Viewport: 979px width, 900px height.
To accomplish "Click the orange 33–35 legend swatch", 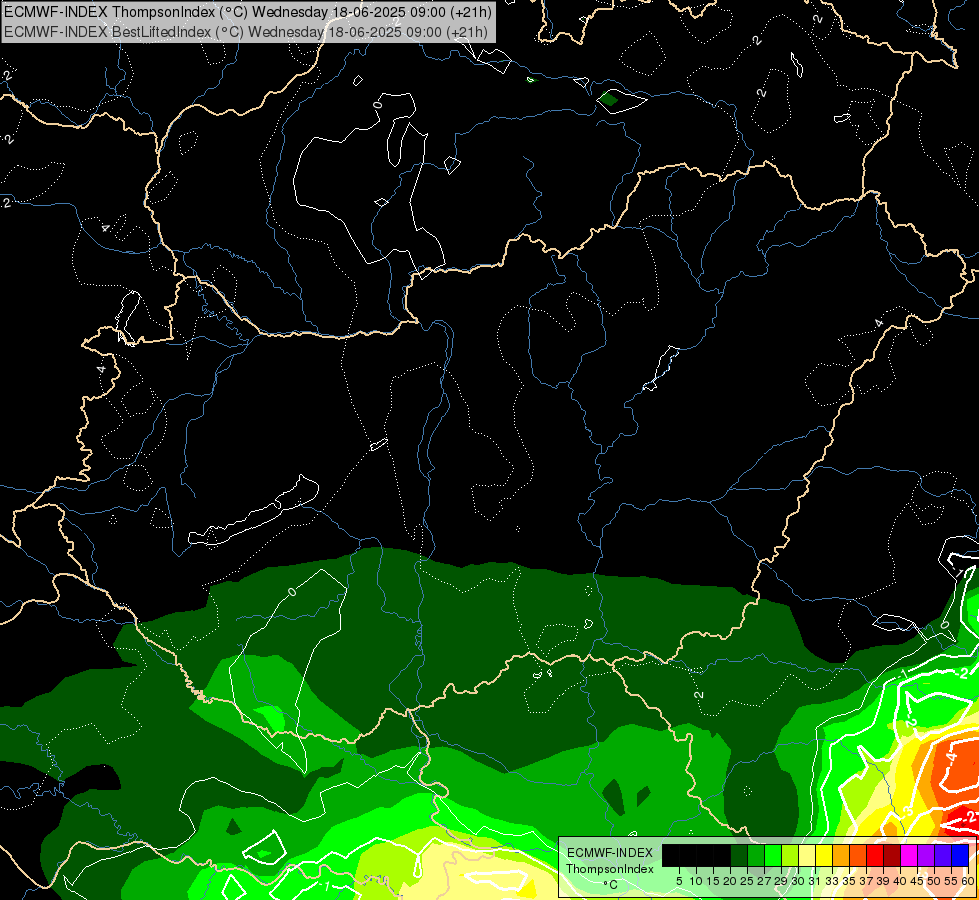I will tap(841, 855).
